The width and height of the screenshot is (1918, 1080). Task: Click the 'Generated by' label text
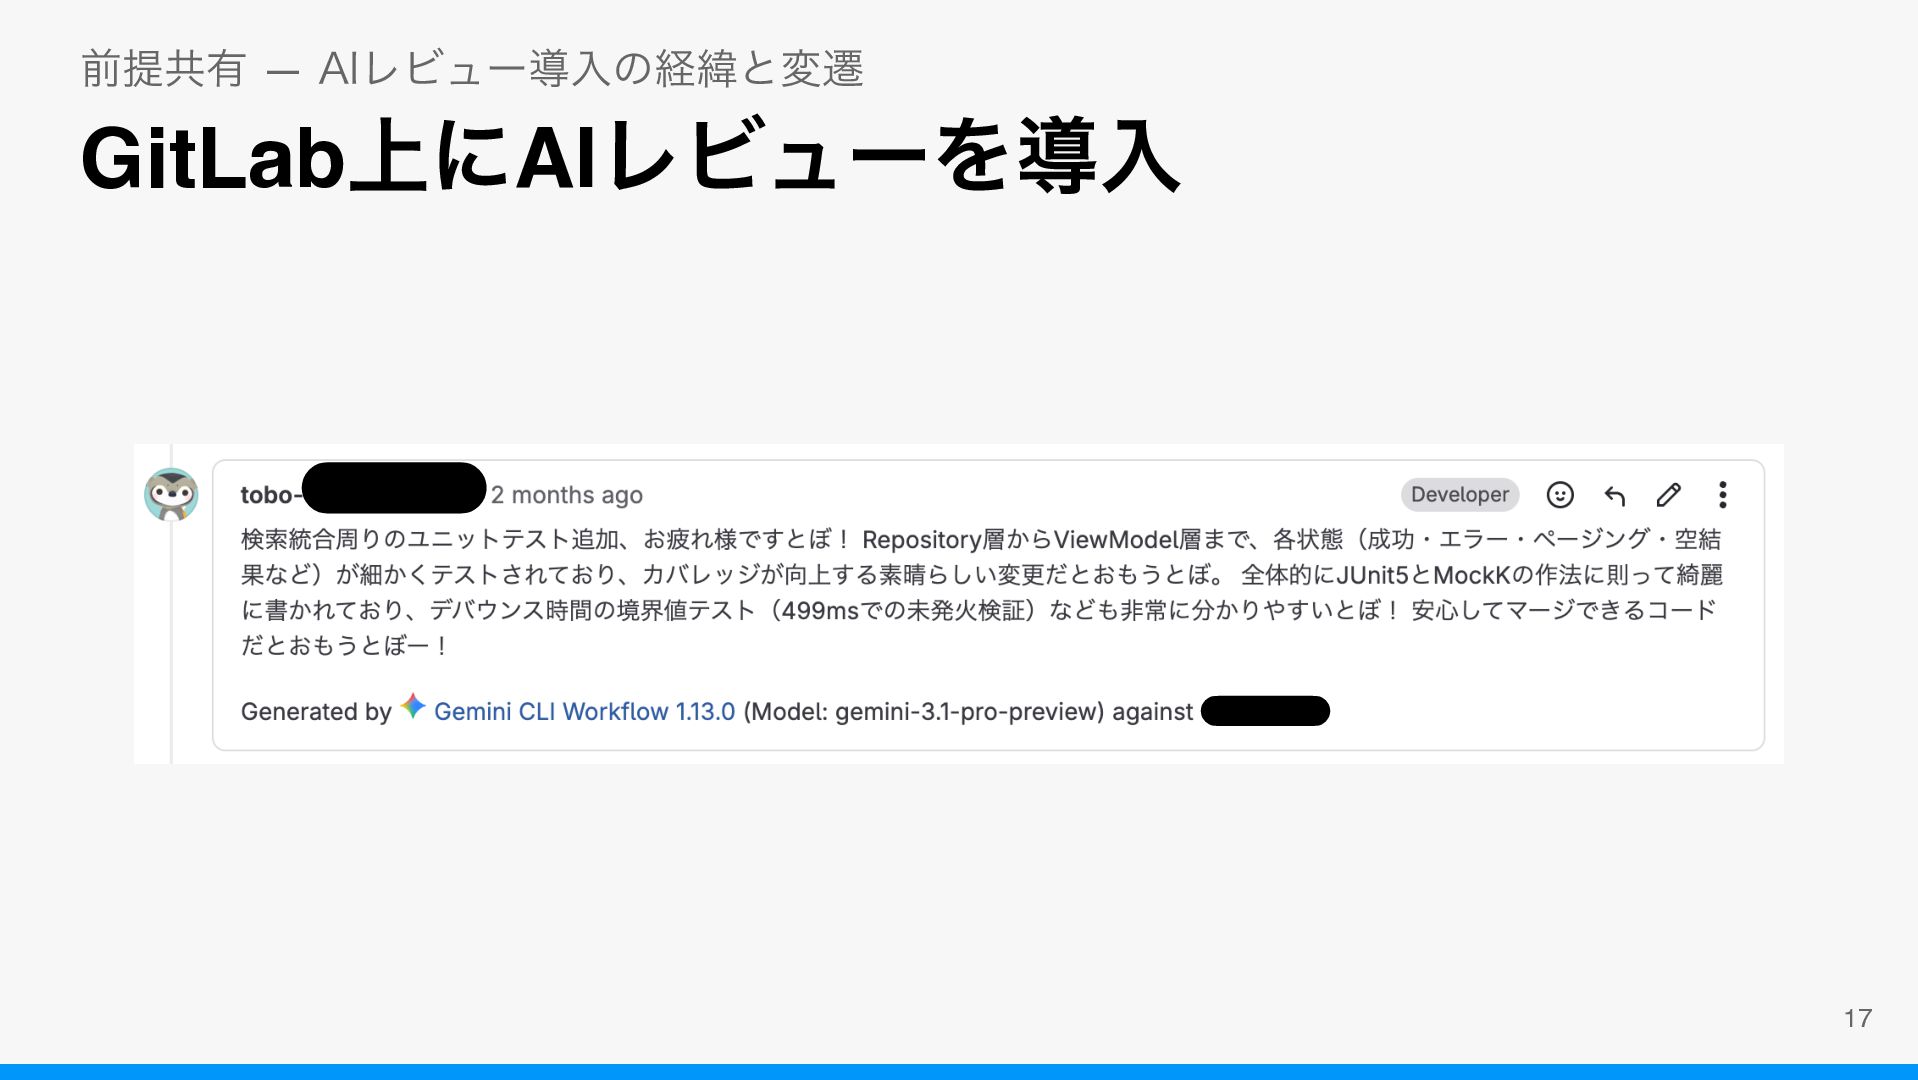[316, 711]
